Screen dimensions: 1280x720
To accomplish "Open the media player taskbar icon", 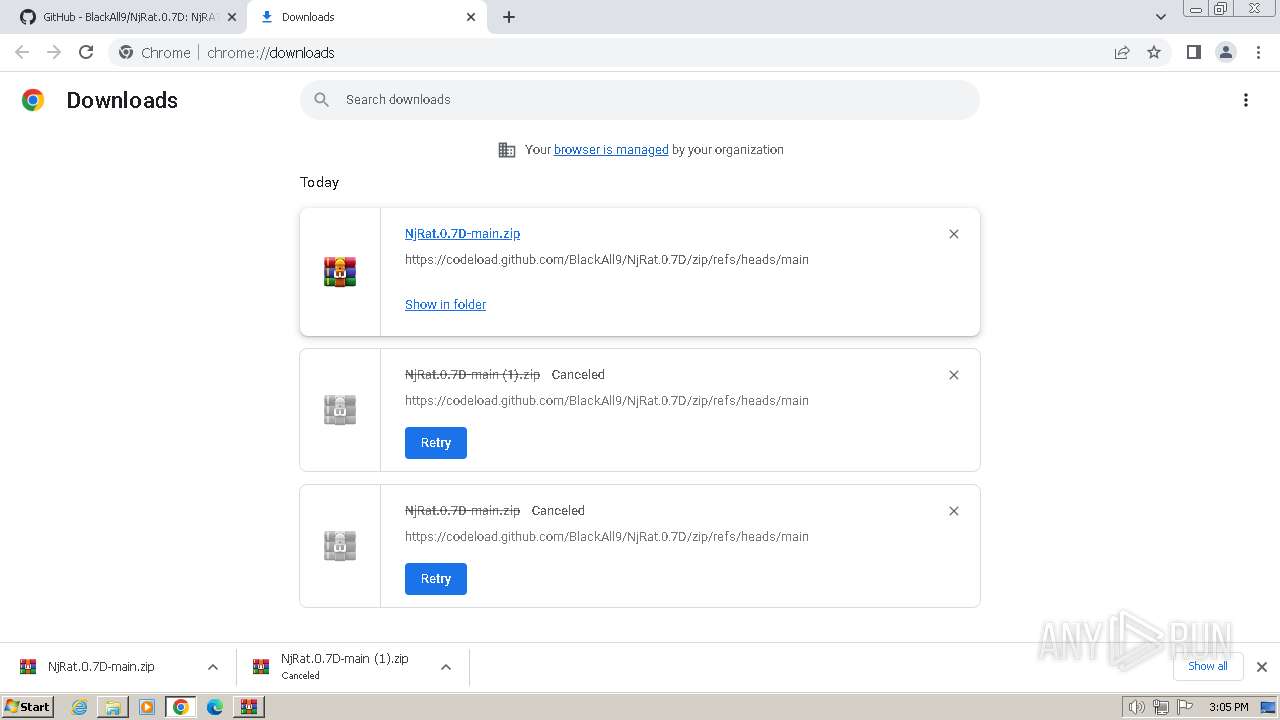I will [x=147, y=707].
